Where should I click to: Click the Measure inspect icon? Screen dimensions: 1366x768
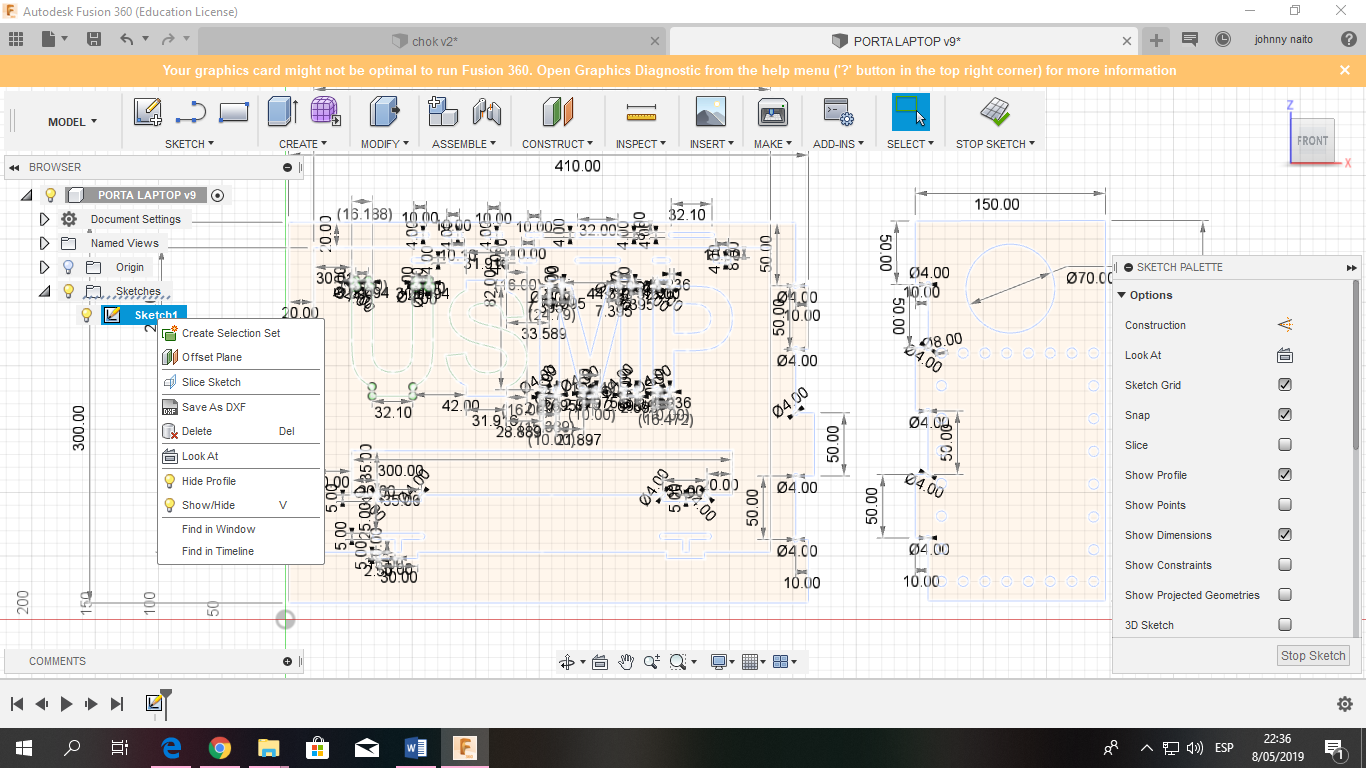pyautogui.click(x=641, y=112)
